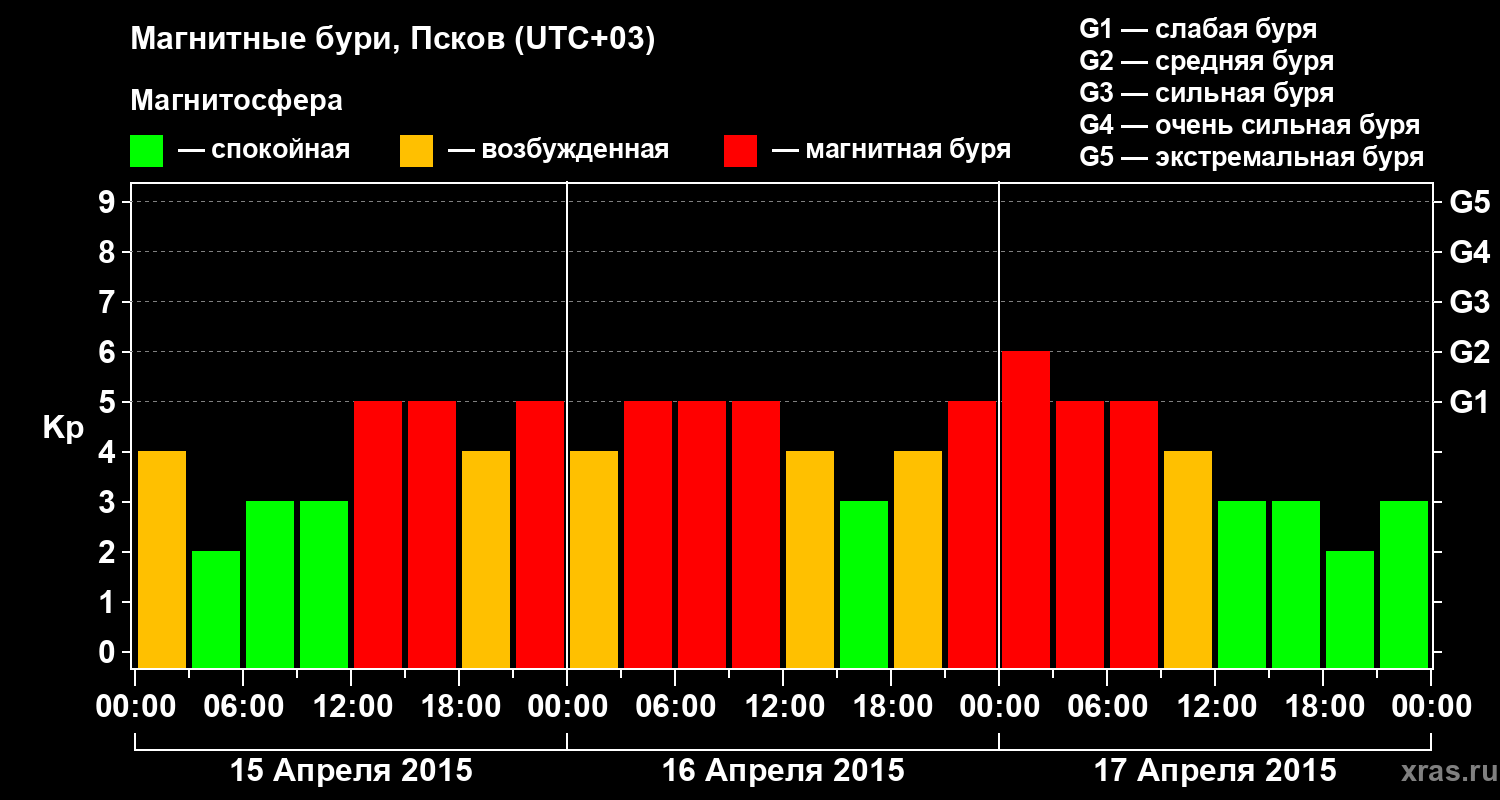Click the red Kp 6 bar on 17 April

(x=1026, y=509)
